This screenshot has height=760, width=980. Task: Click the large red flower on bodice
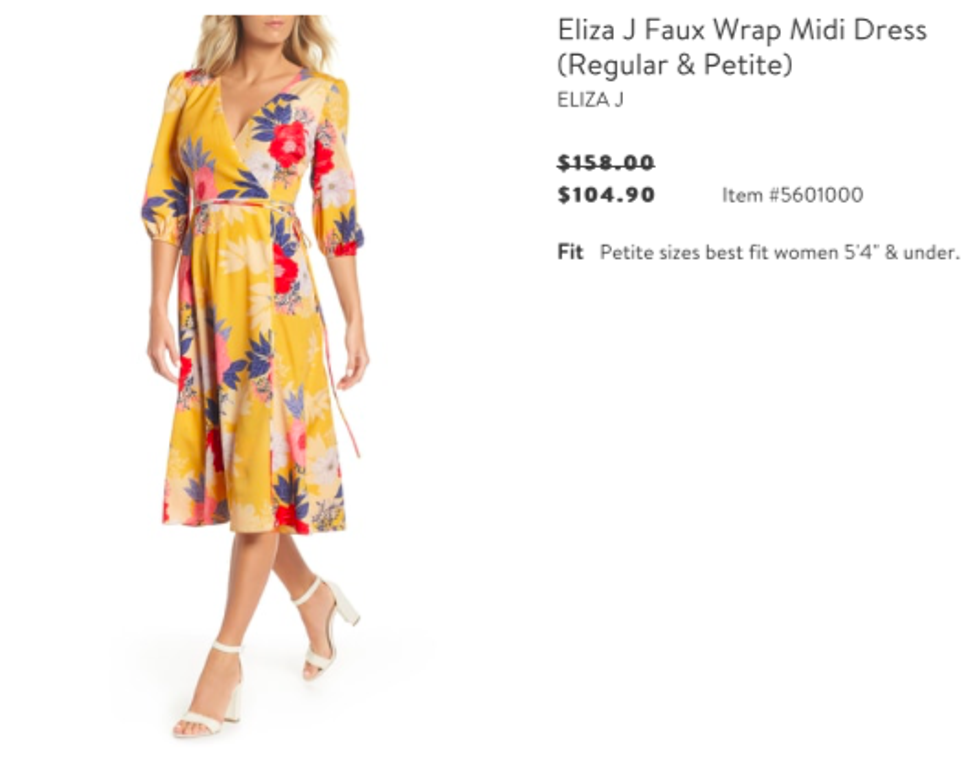click(x=288, y=144)
